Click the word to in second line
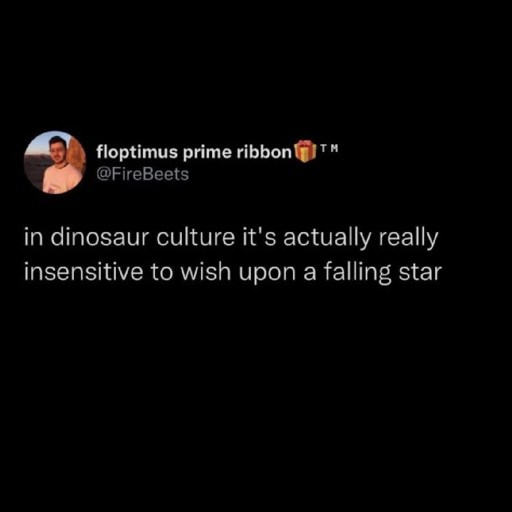Image resolution: width=512 pixels, height=512 pixels. [162, 273]
